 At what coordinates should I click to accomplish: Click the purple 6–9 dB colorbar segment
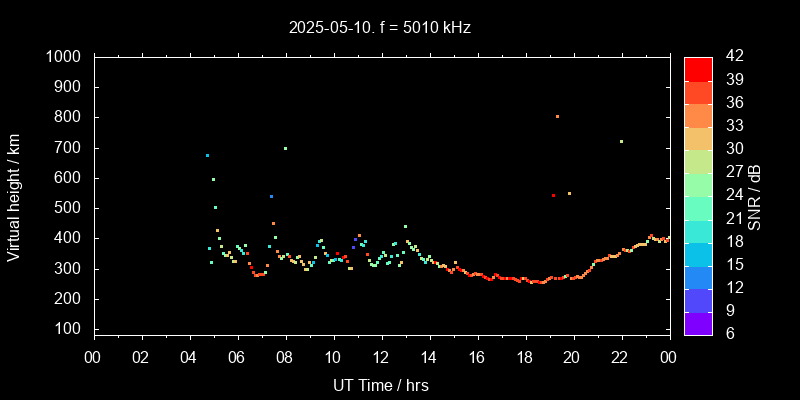click(x=697, y=323)
